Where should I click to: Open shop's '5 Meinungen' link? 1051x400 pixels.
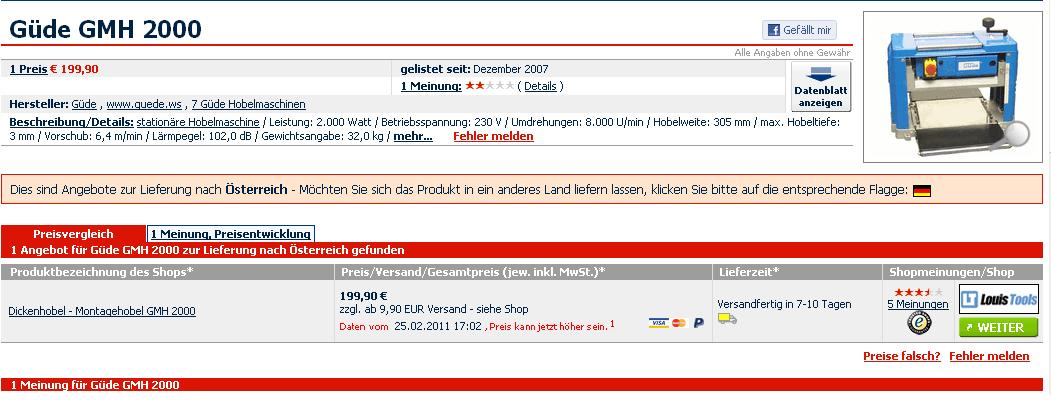click(918, 304)
